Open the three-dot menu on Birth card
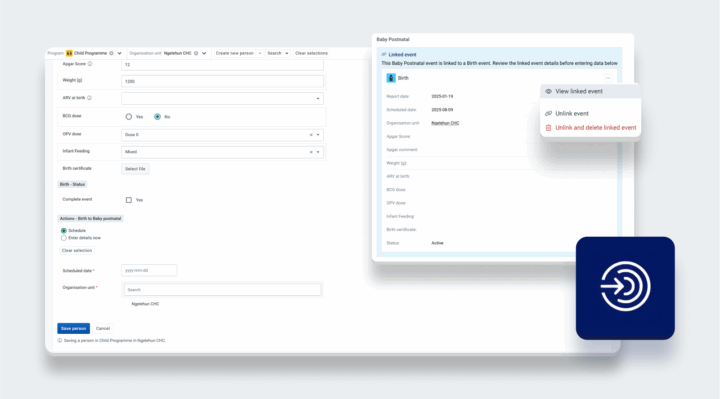Image resolution: width=720 pixels, height=399 pixels. pos(608,78)
